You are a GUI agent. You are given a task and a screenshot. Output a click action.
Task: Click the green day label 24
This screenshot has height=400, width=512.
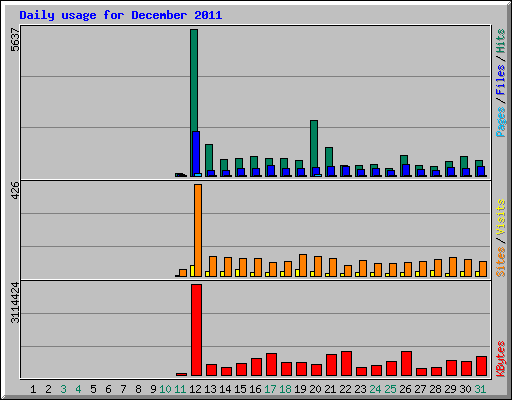[x=375, y=389]
